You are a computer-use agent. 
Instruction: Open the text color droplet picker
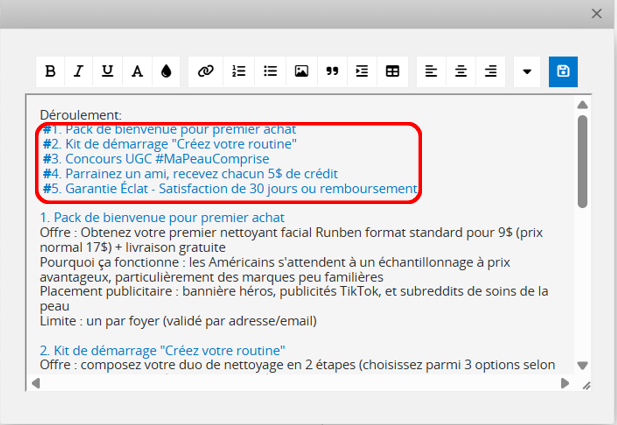tap(165, 71)
